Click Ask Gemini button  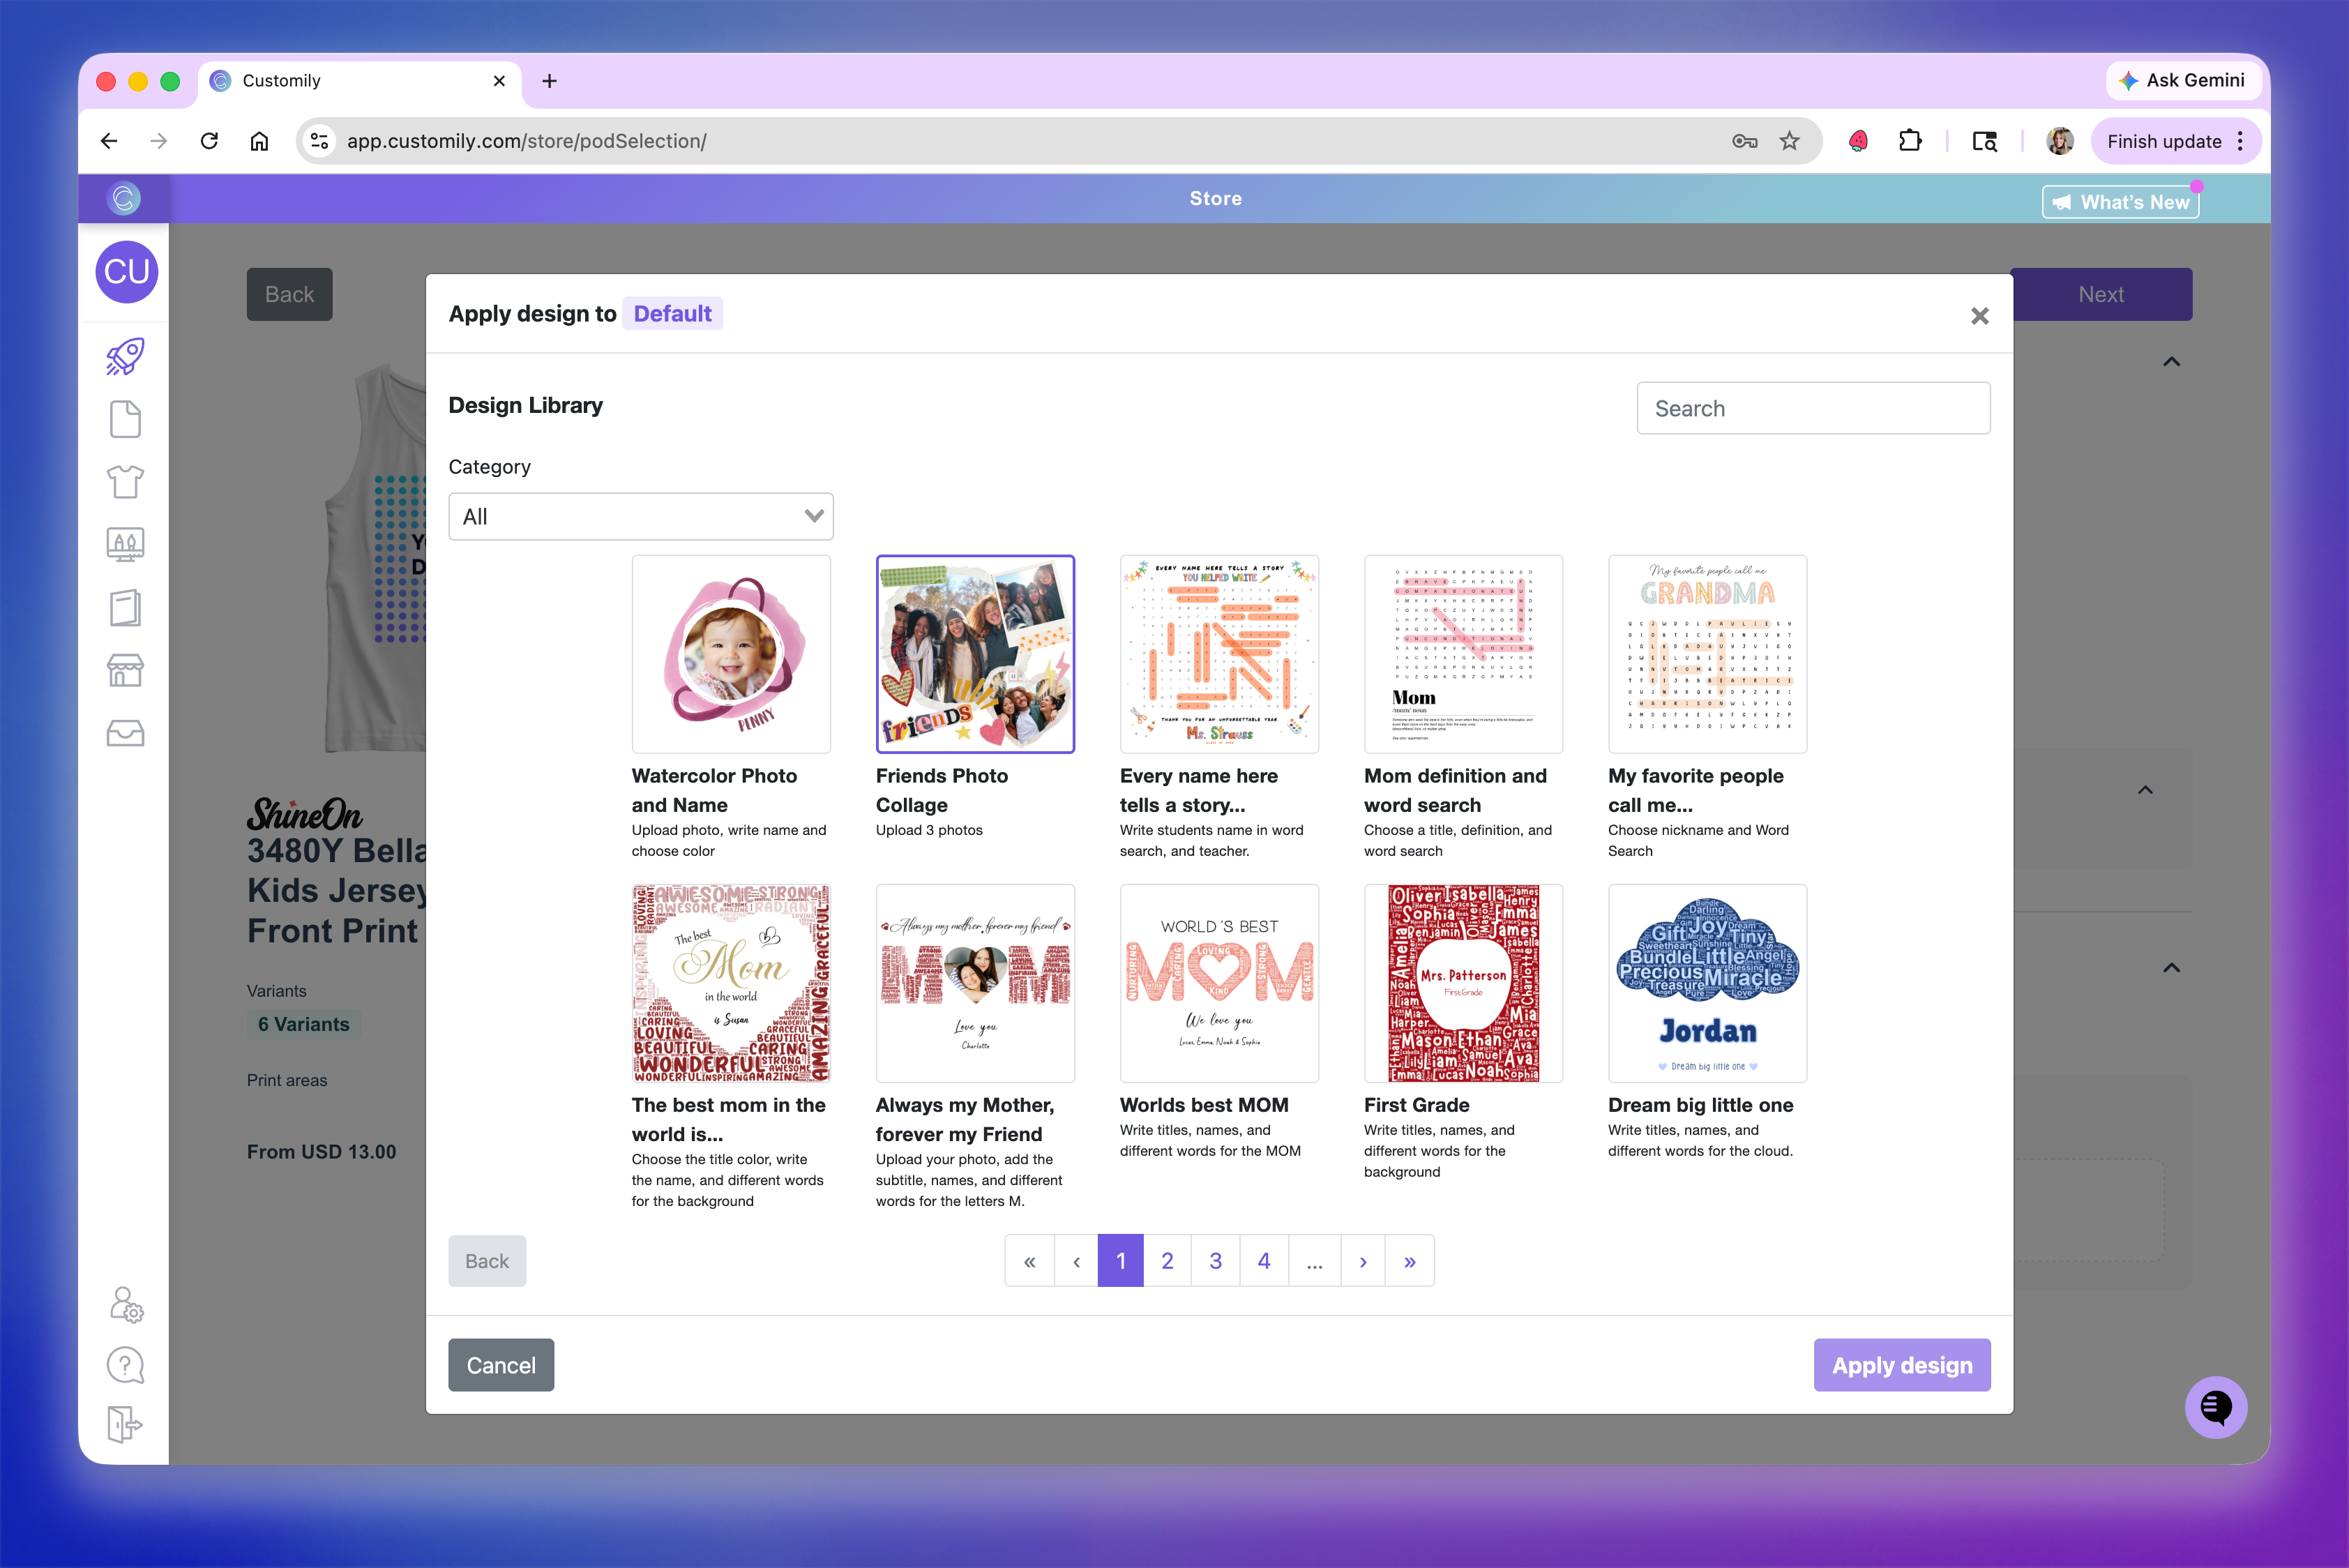tap(2183, 80)
